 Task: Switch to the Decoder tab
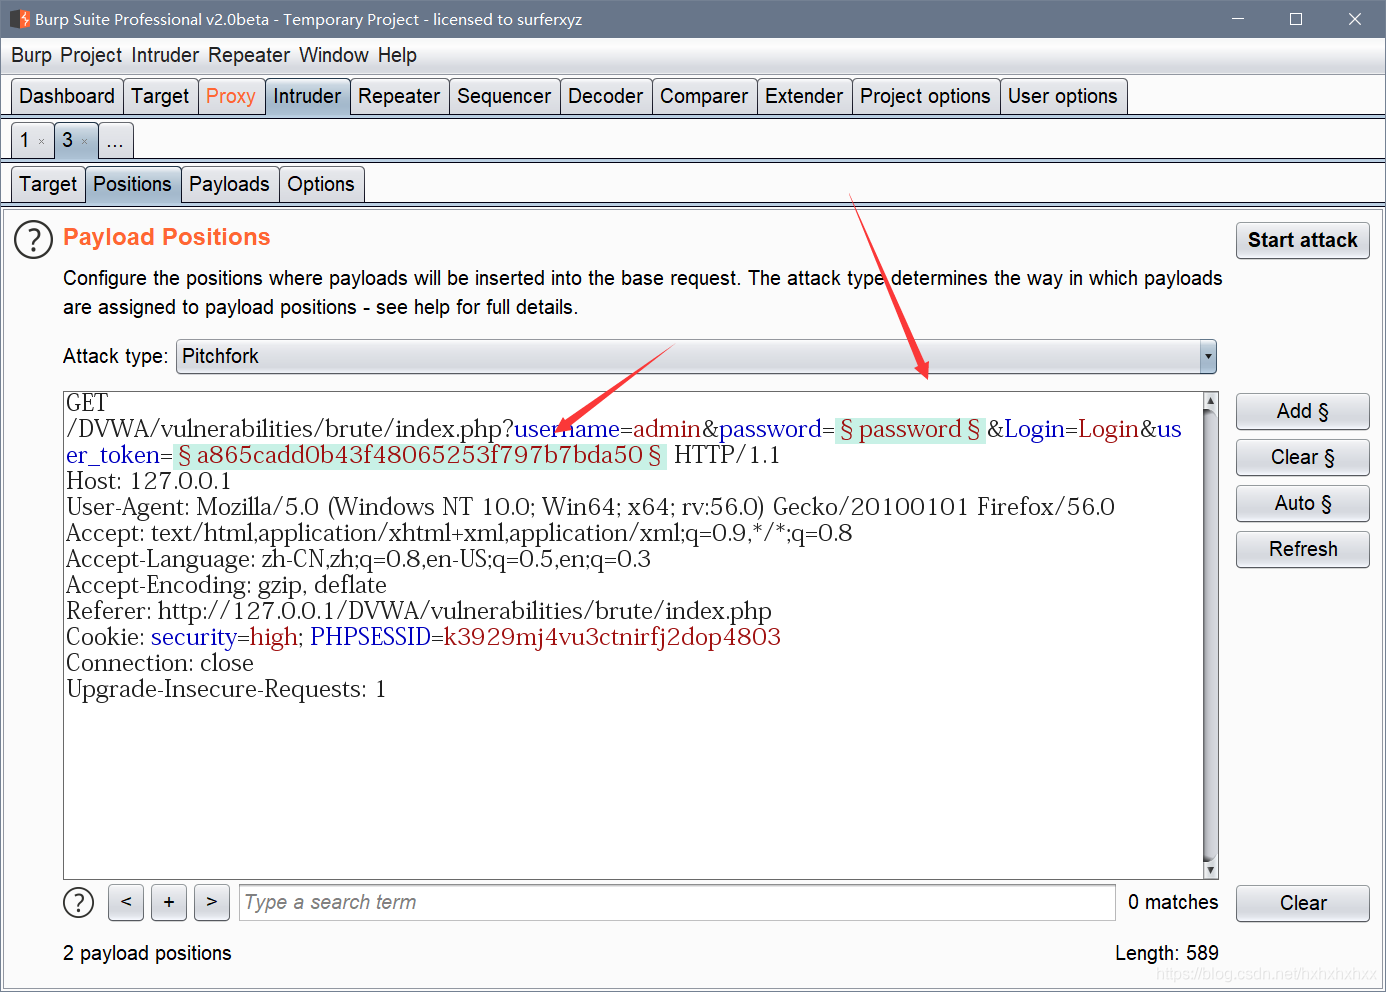(606, 96)
